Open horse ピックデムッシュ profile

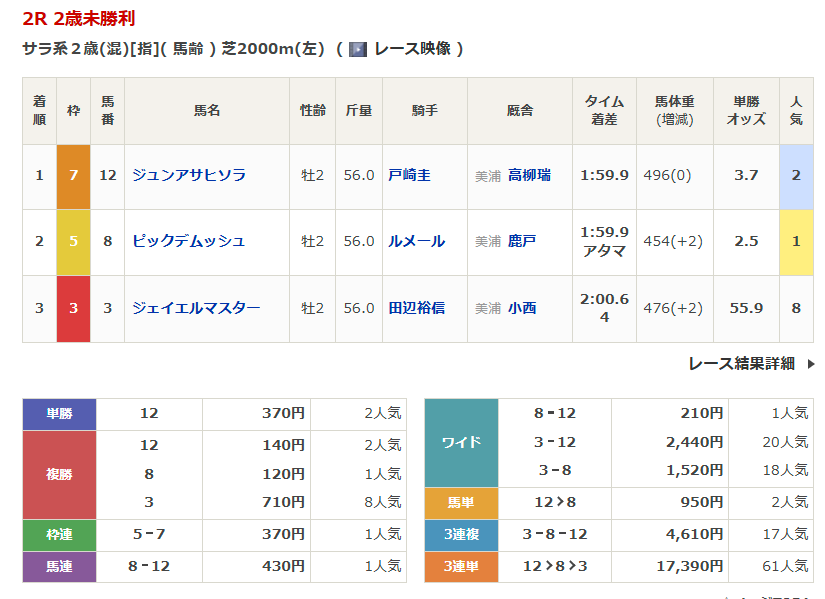189,241
